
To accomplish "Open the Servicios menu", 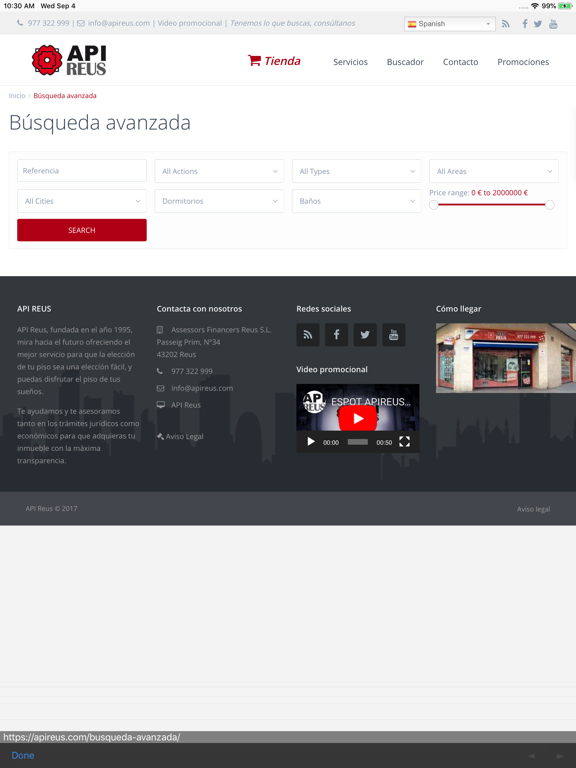I will click(350, 62).
